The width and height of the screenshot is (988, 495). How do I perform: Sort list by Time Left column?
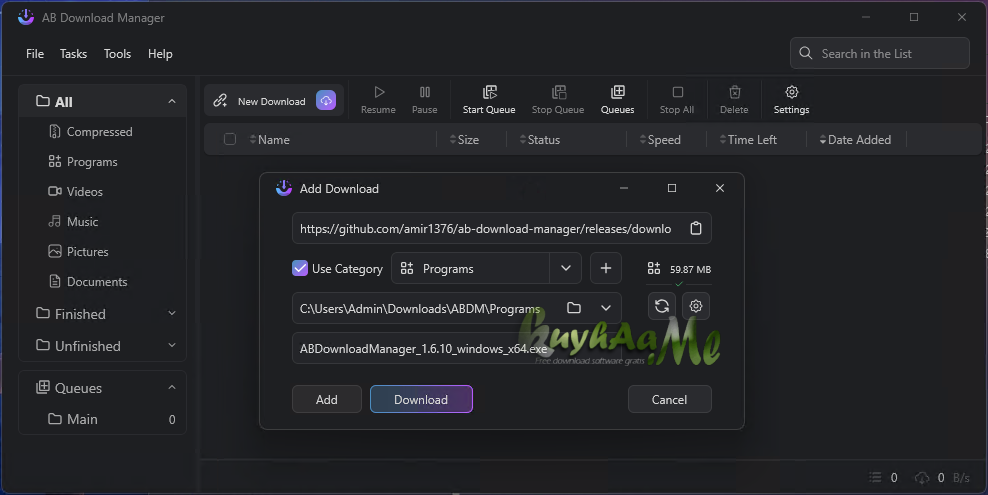(x=749, y=140)
